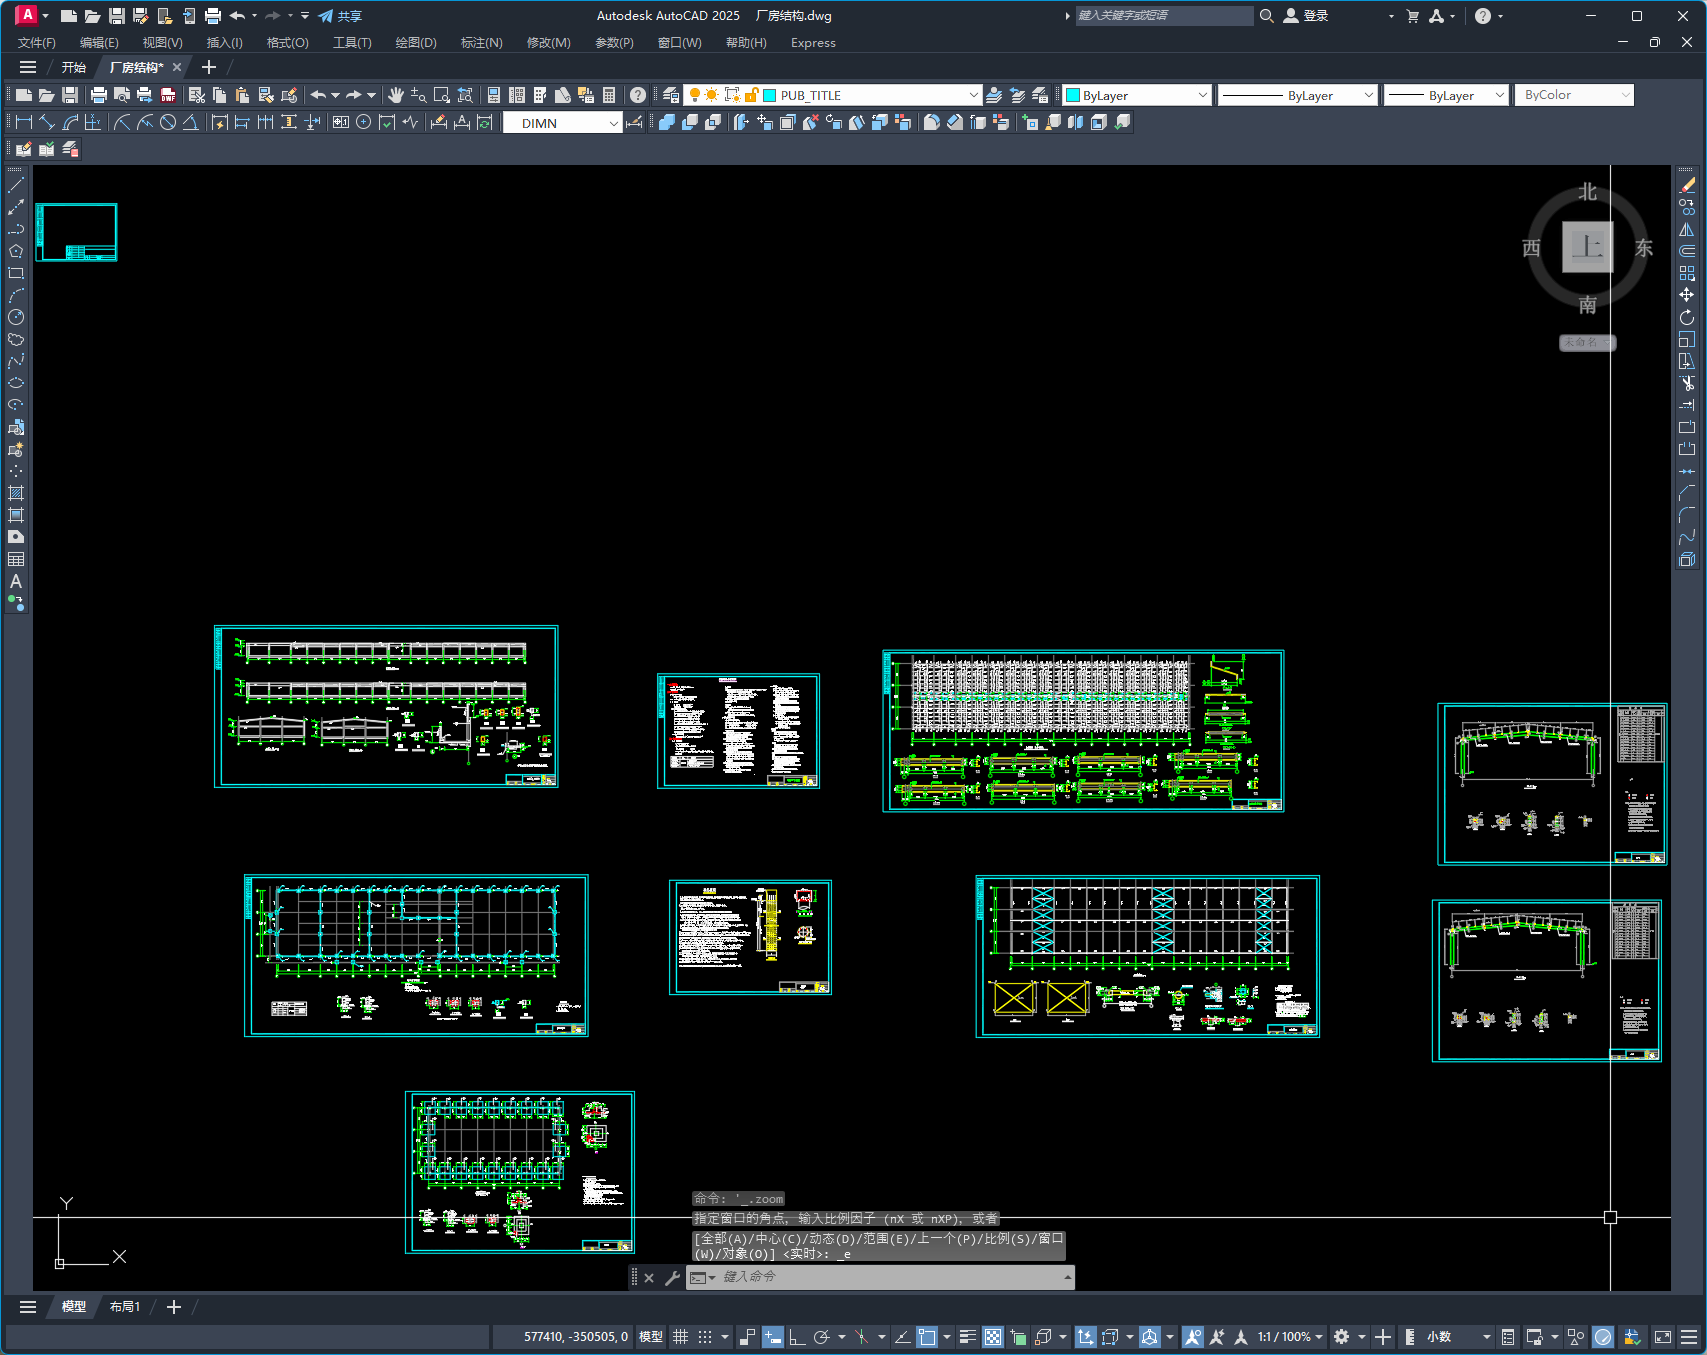Open the Hatch tool
1707x1355 pixels.
coord(16,493)
